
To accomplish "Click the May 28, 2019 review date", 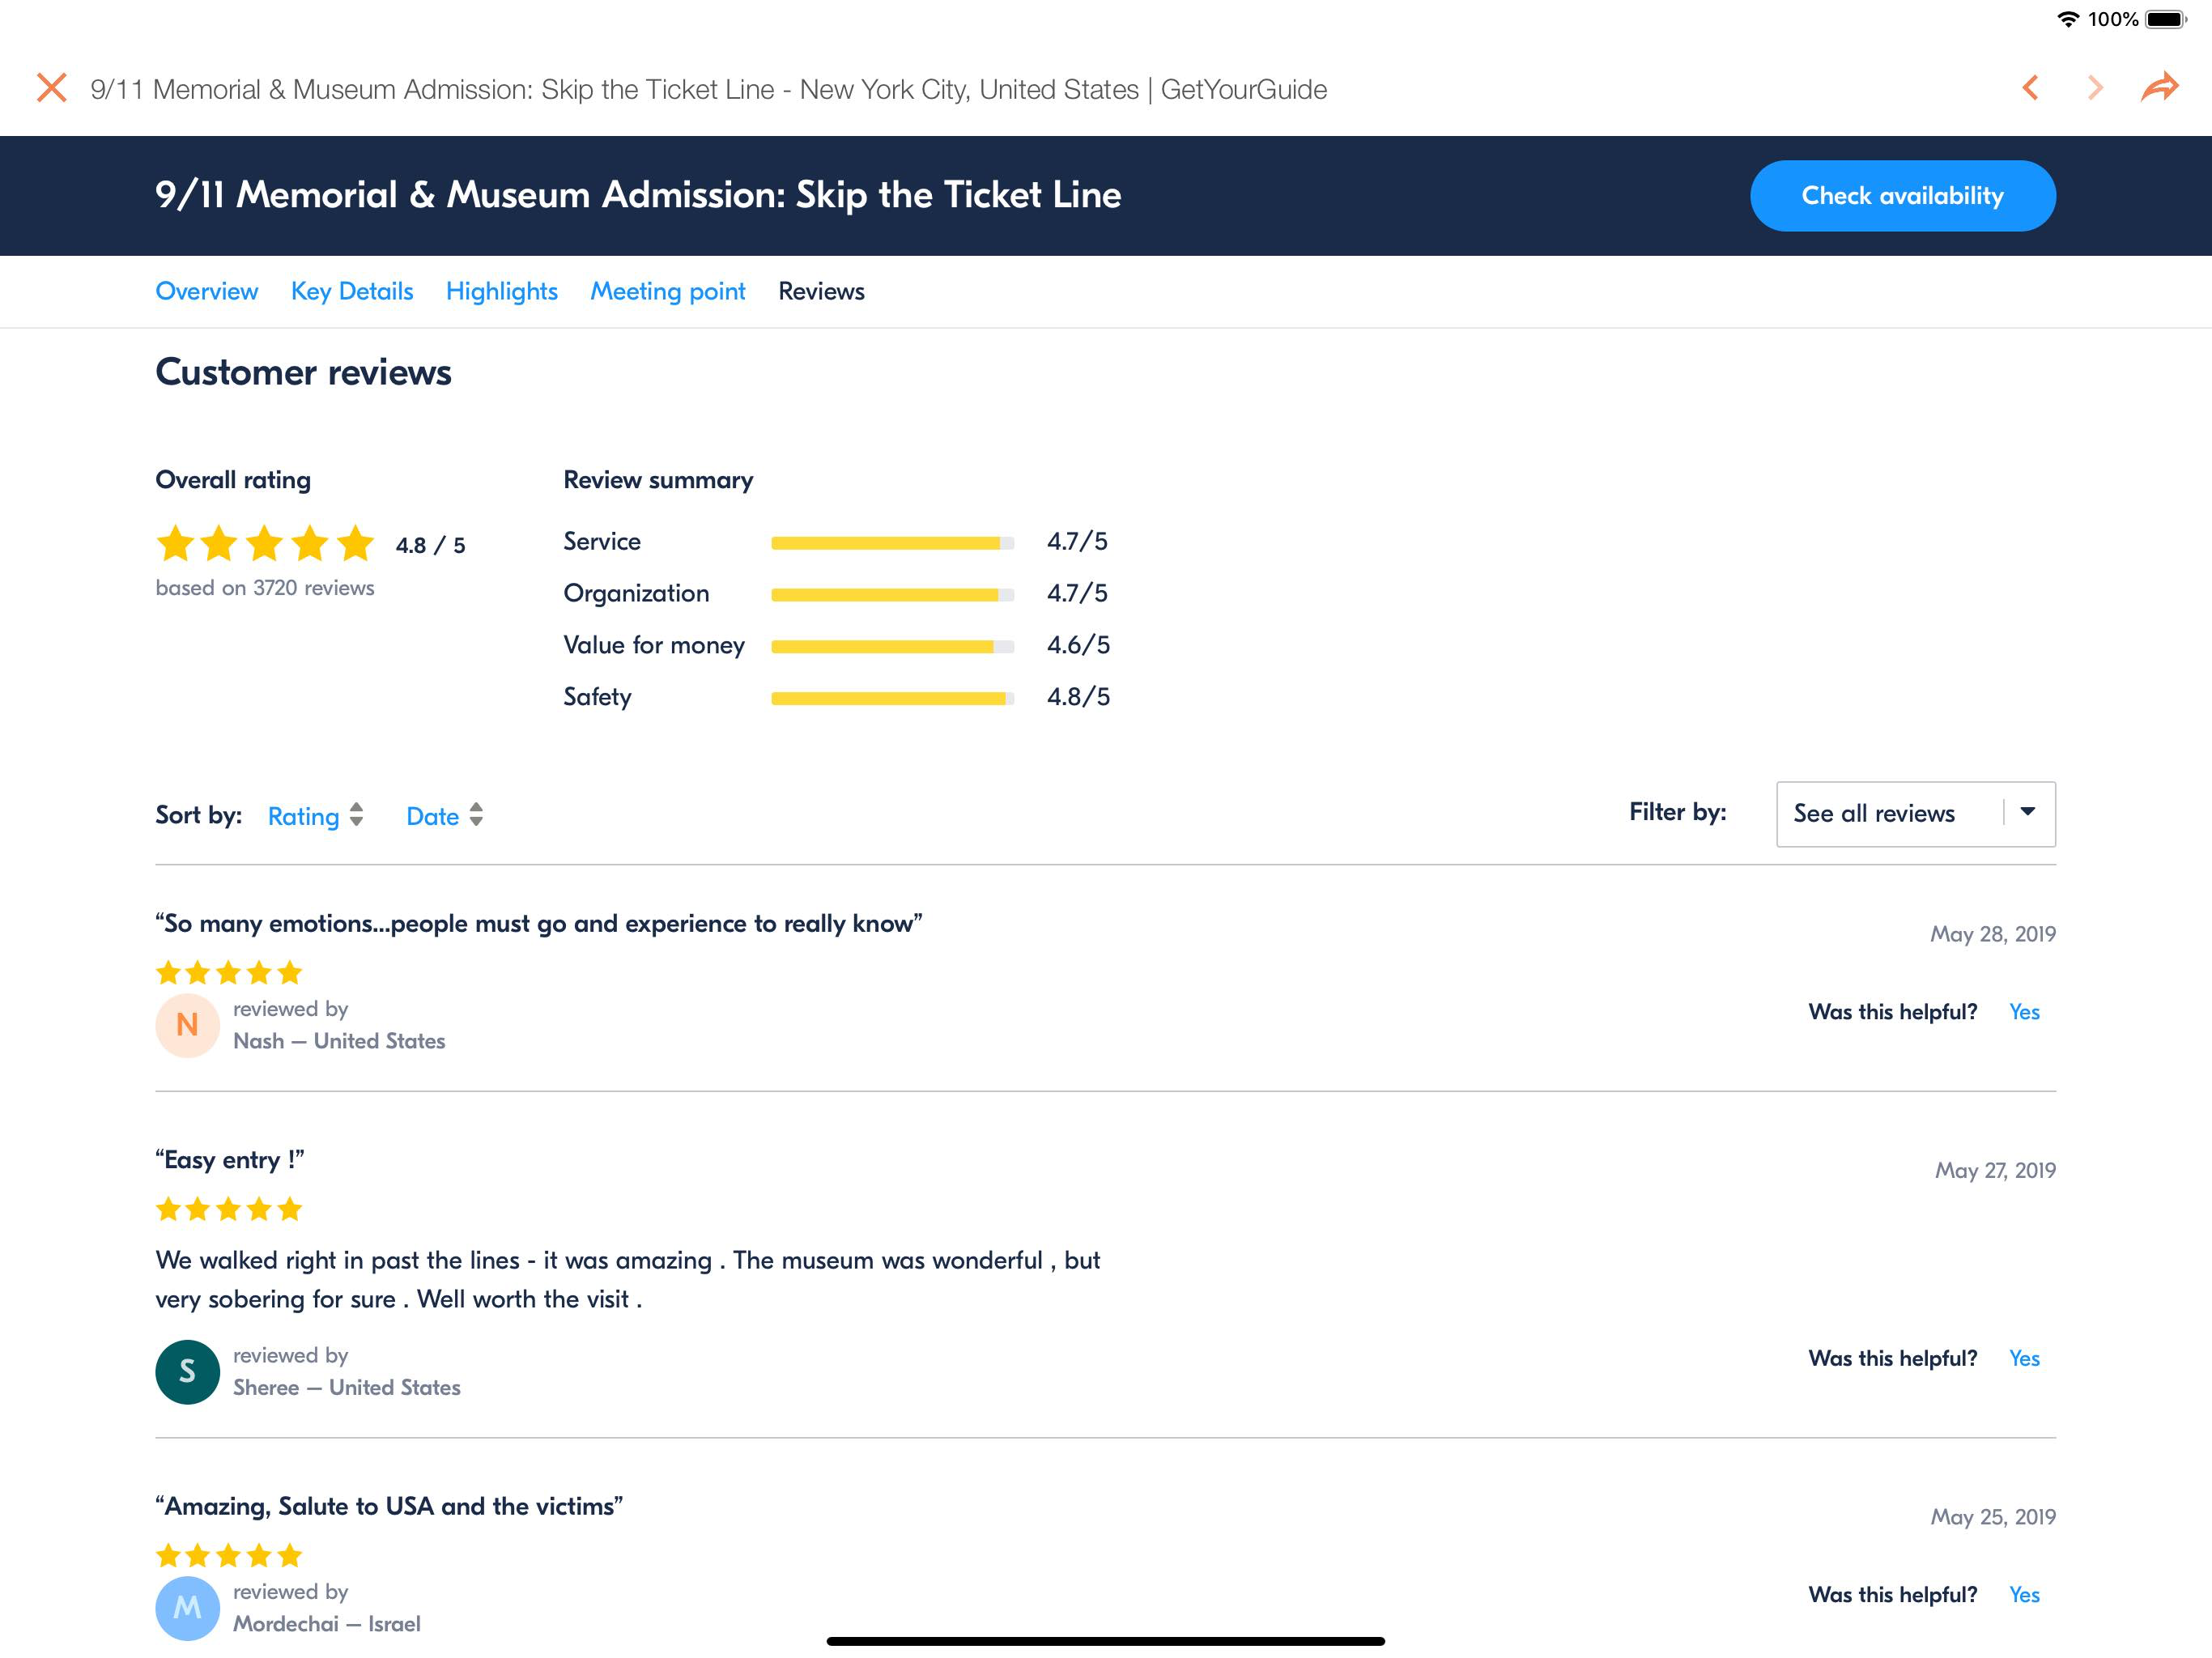I will click(x=1992, y=934).
